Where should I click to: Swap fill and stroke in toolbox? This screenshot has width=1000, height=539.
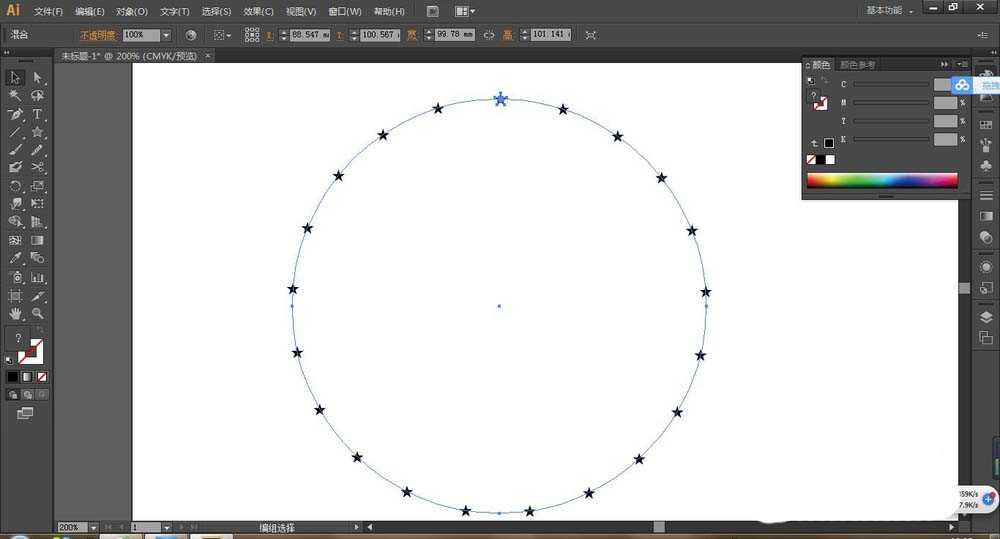(x=40, y=330)
